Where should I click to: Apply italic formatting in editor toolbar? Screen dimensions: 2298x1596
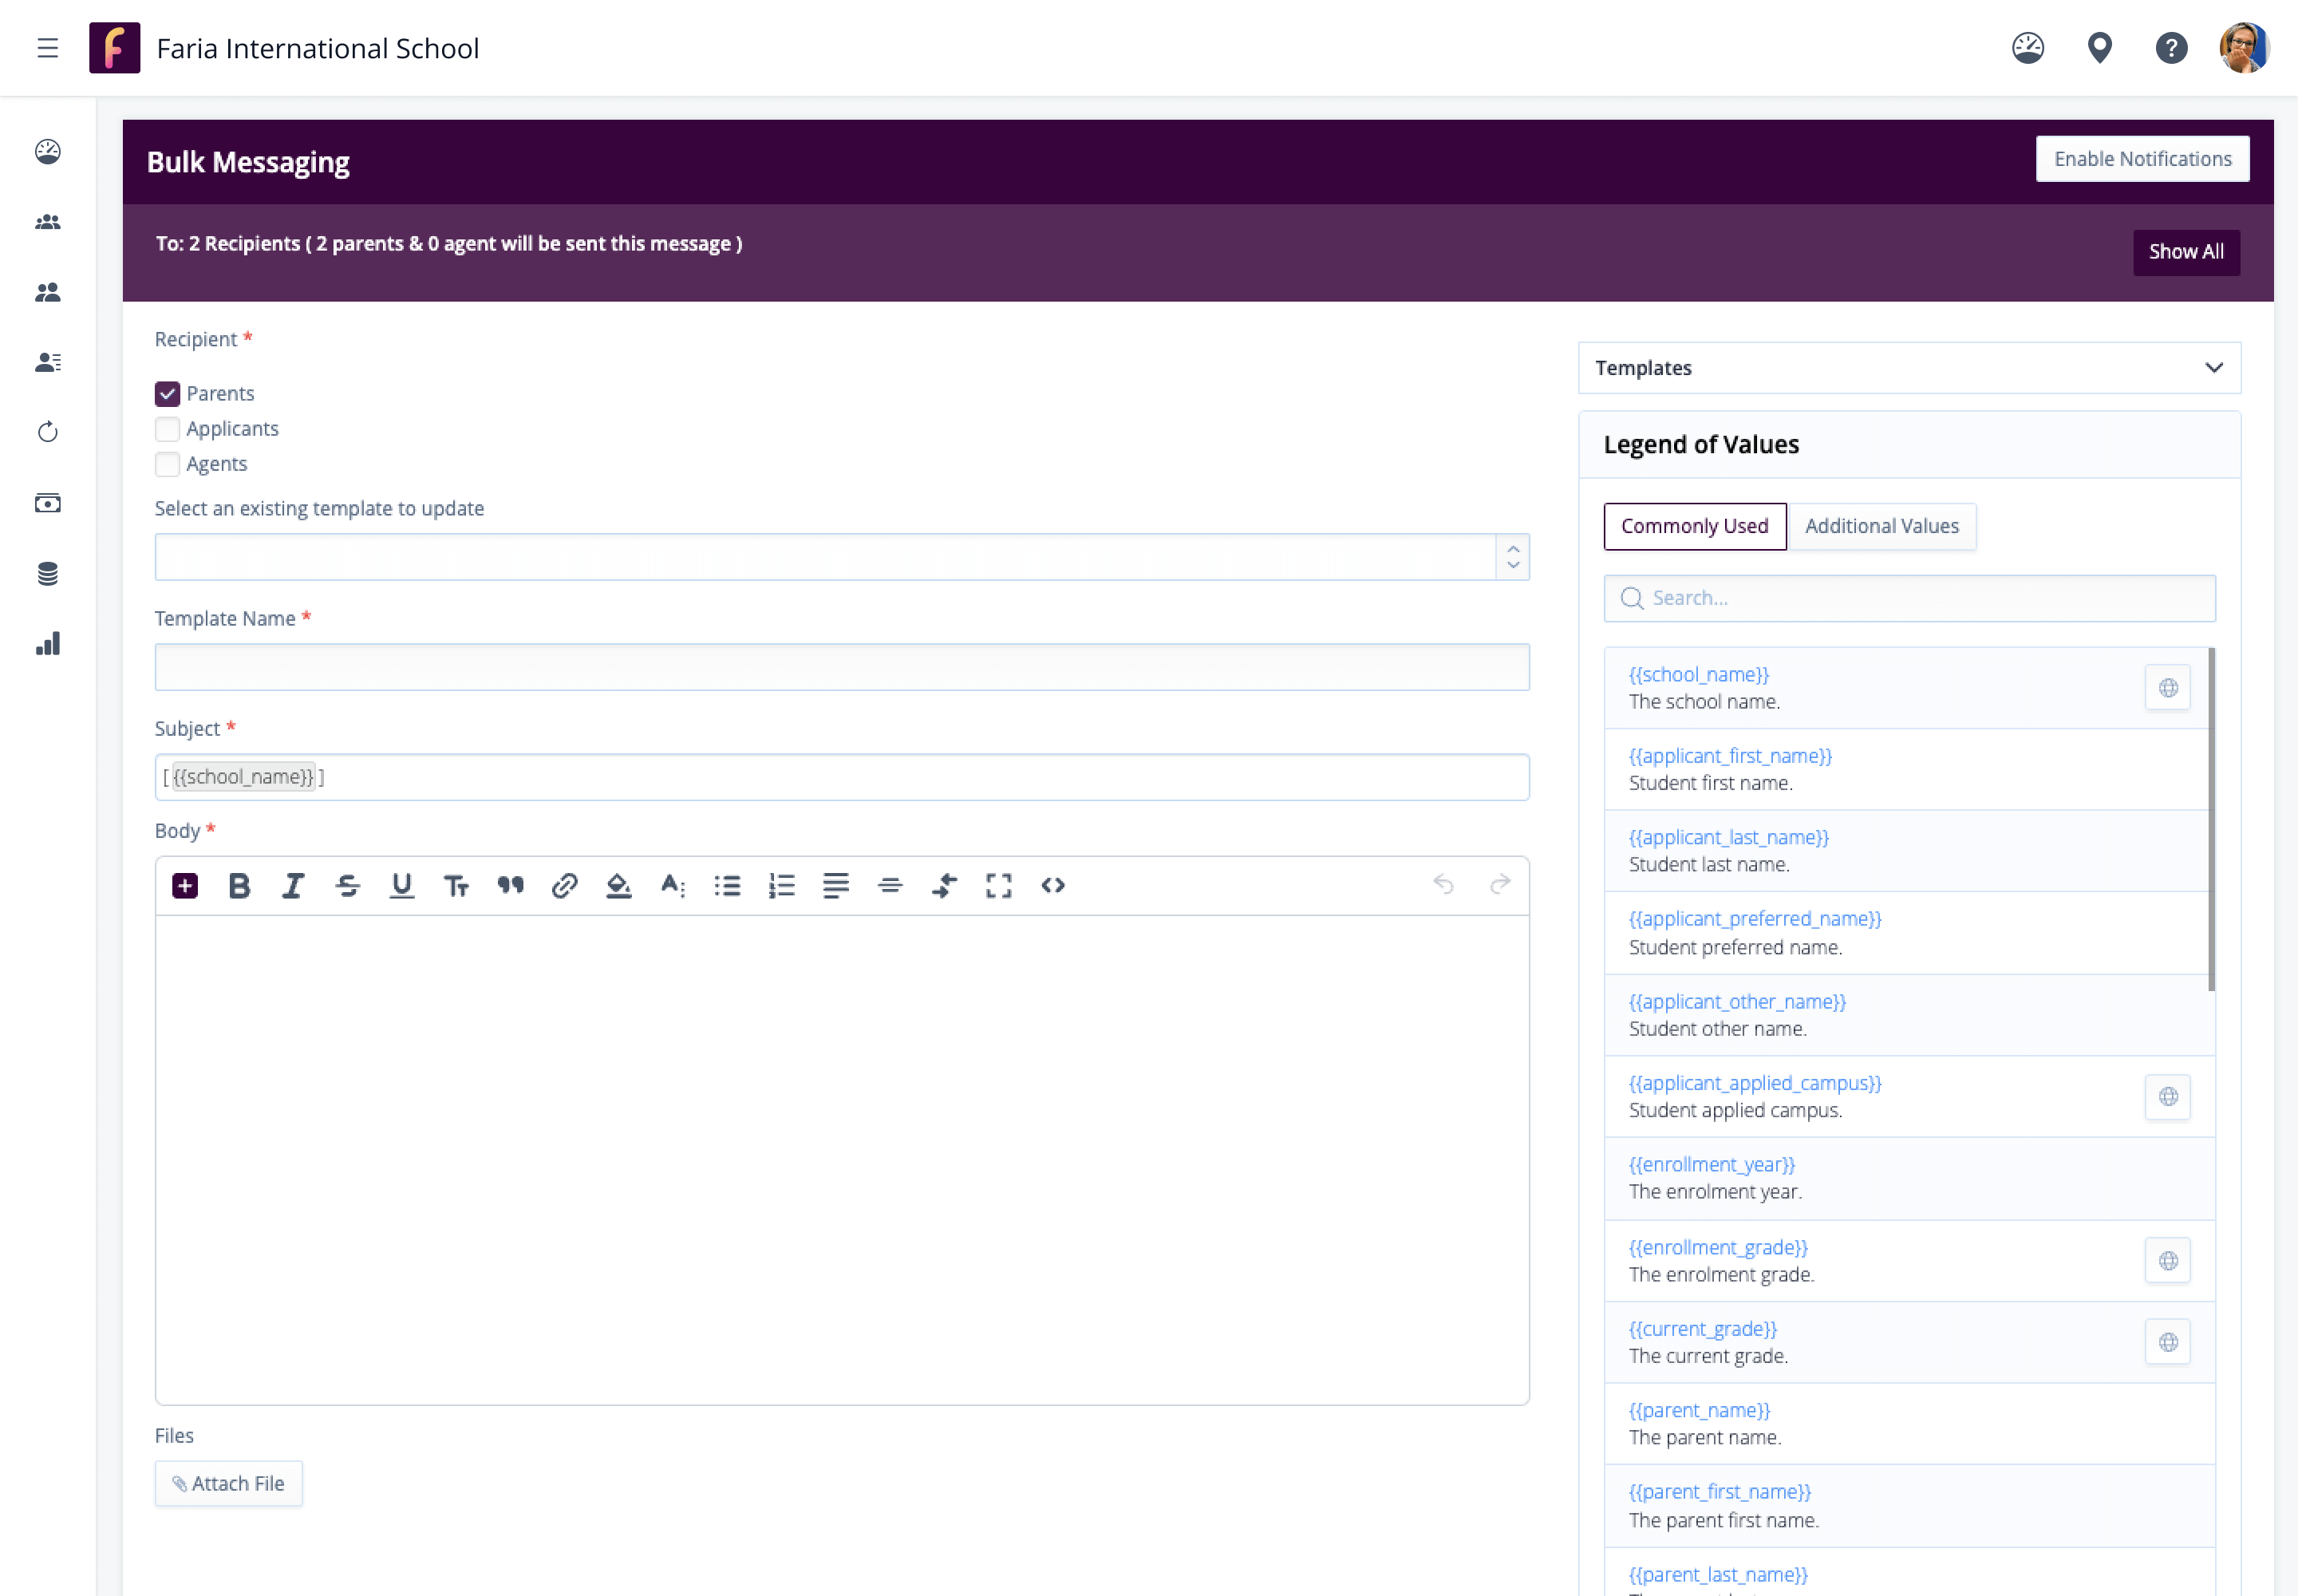[293, 886]
